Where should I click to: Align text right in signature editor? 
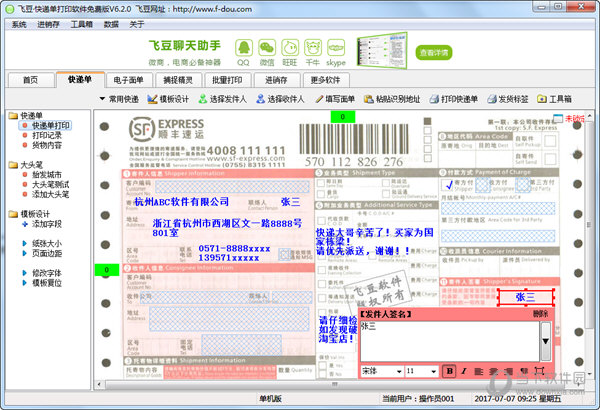[x=509, y=371]
